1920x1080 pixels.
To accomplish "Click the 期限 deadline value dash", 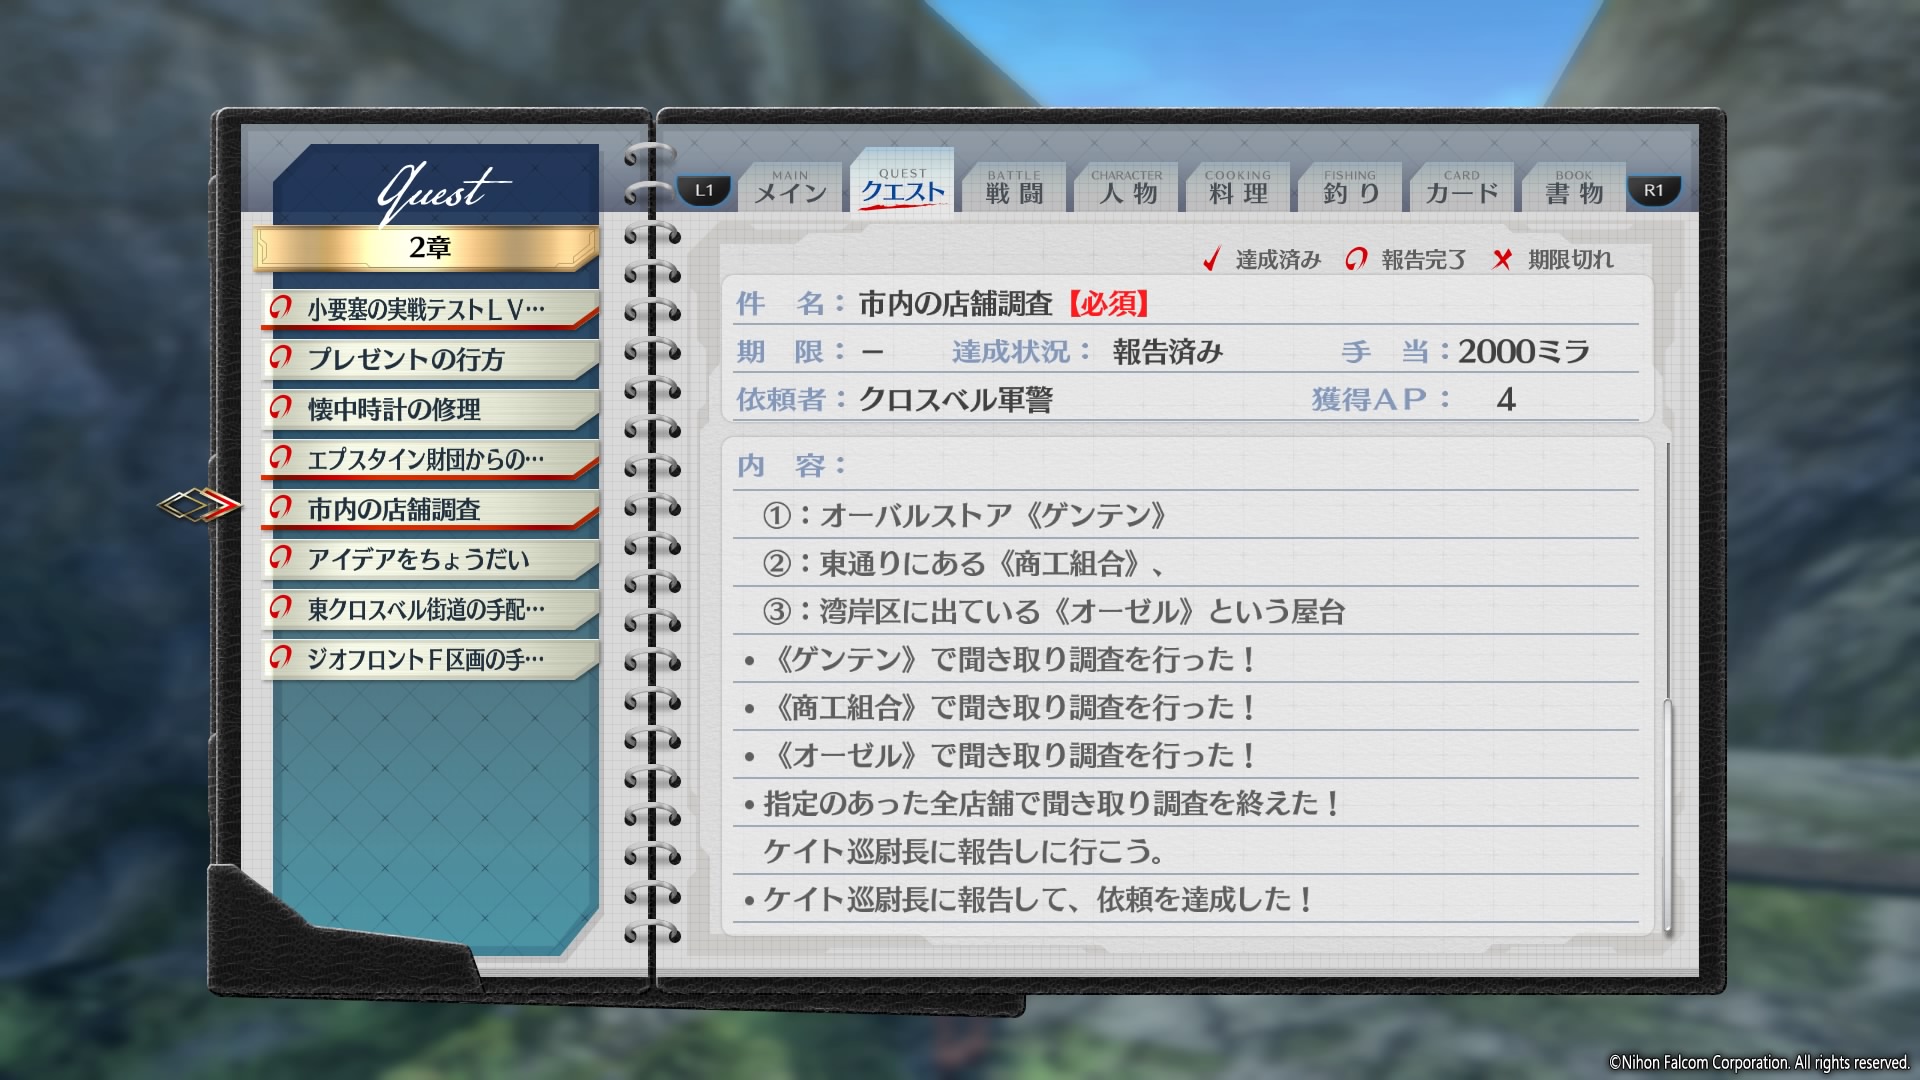I will (872, 352).
